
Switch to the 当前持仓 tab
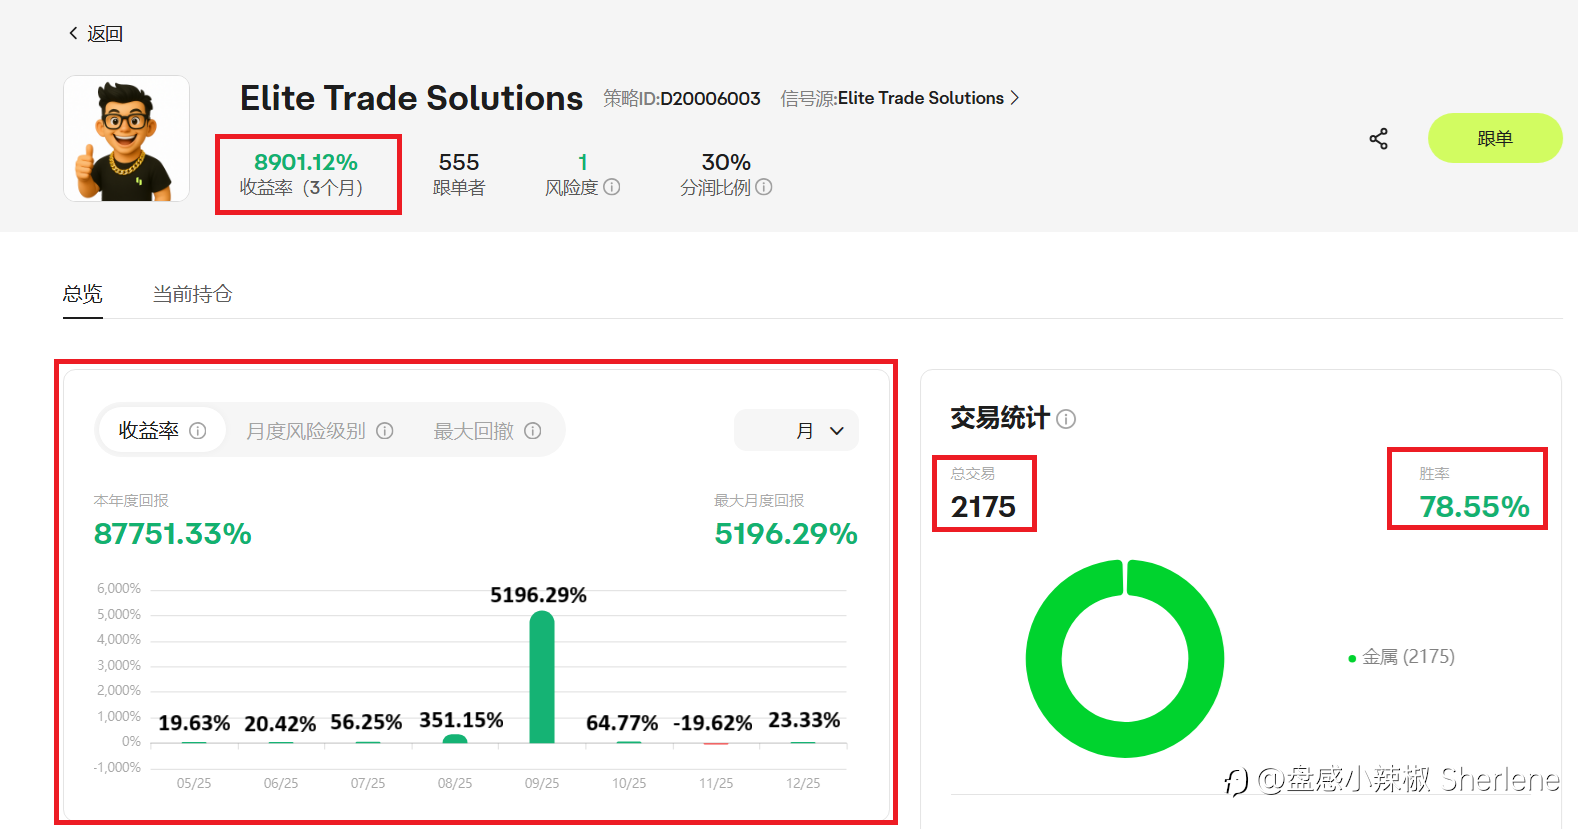coord(192,294)
